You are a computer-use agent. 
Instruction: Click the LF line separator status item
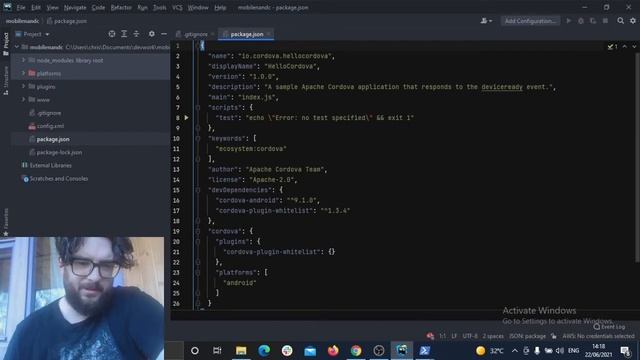[x=454, y=336]
